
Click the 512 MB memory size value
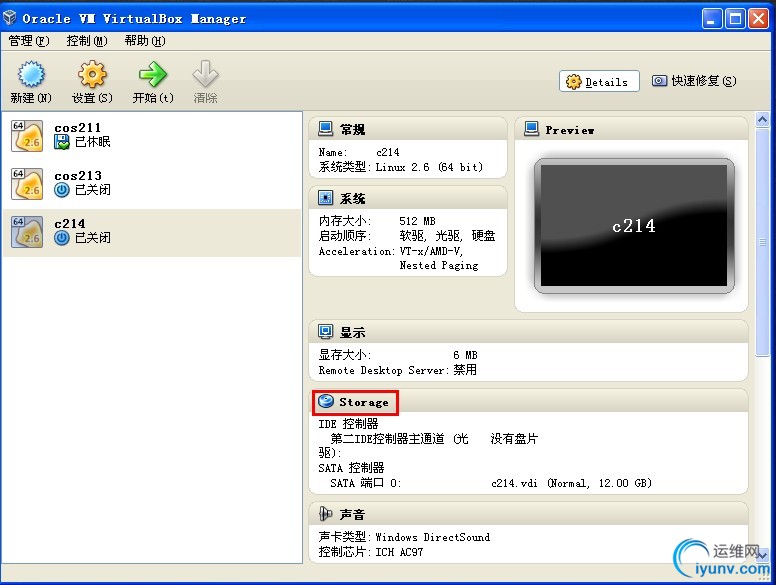coord(417,221)
